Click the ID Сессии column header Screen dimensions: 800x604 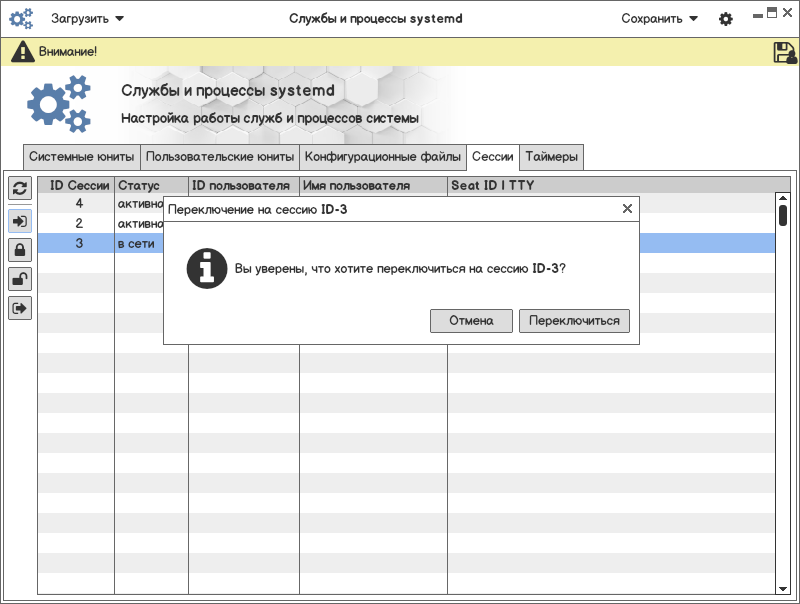point(77,185)
